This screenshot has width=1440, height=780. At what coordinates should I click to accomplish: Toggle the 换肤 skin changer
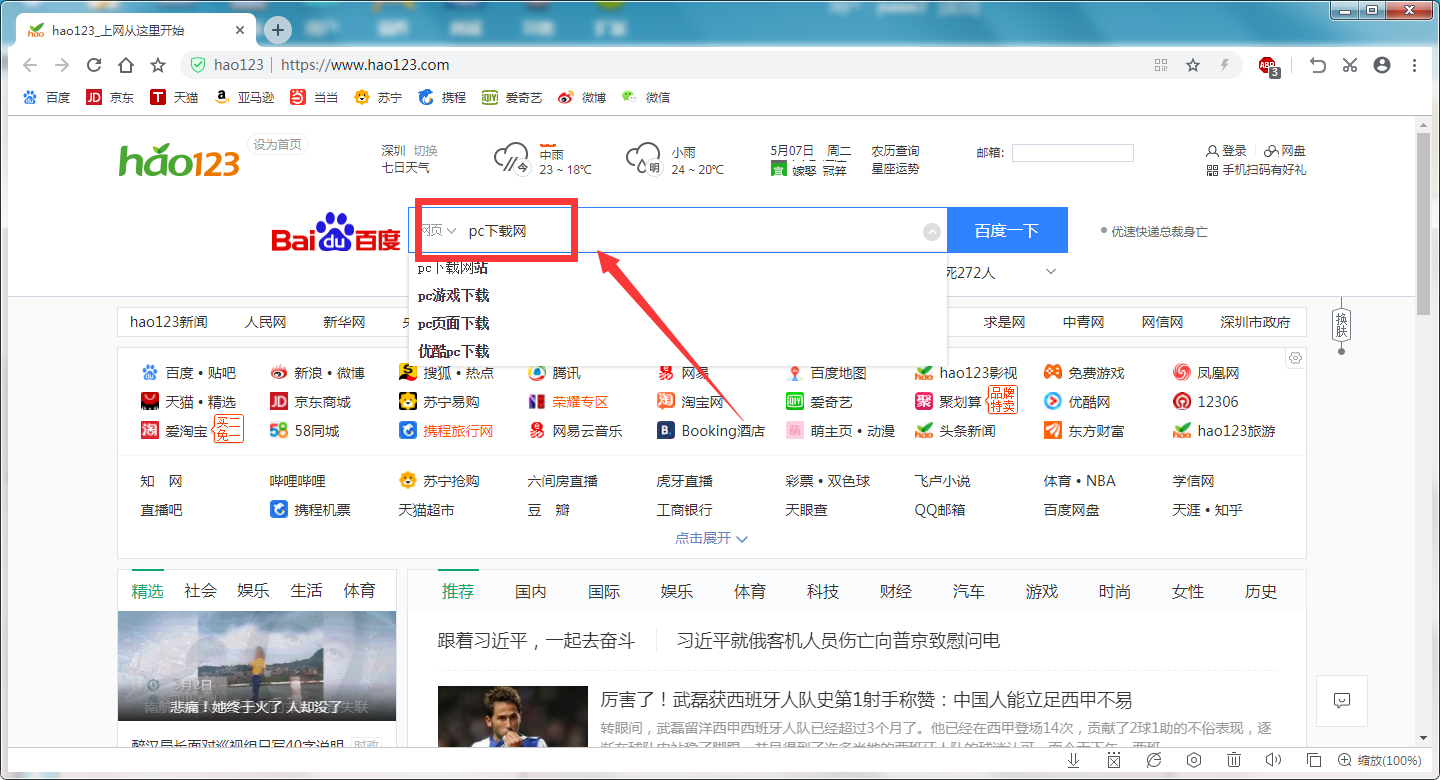(x=1341, y=325)
